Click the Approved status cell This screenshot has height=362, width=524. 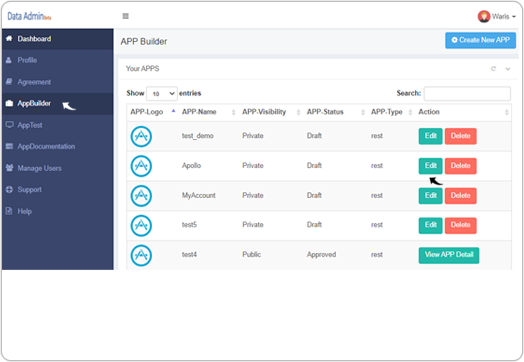pyautogui.click(x=321, y=255)
